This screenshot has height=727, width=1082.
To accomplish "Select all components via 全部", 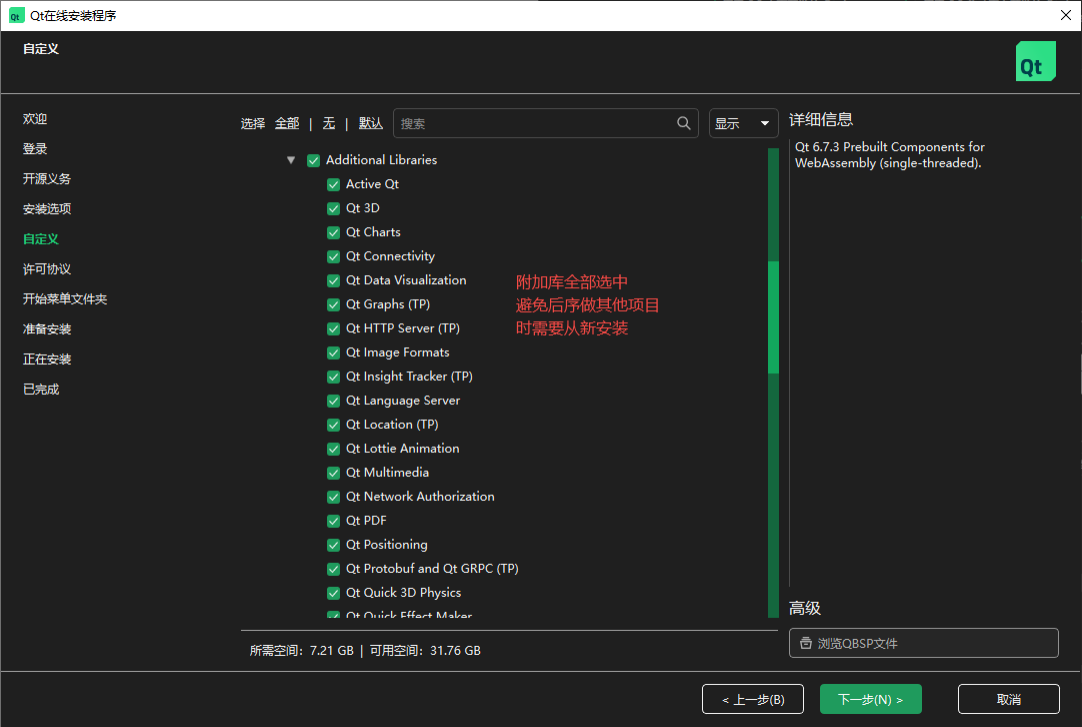I will point(287,123).
